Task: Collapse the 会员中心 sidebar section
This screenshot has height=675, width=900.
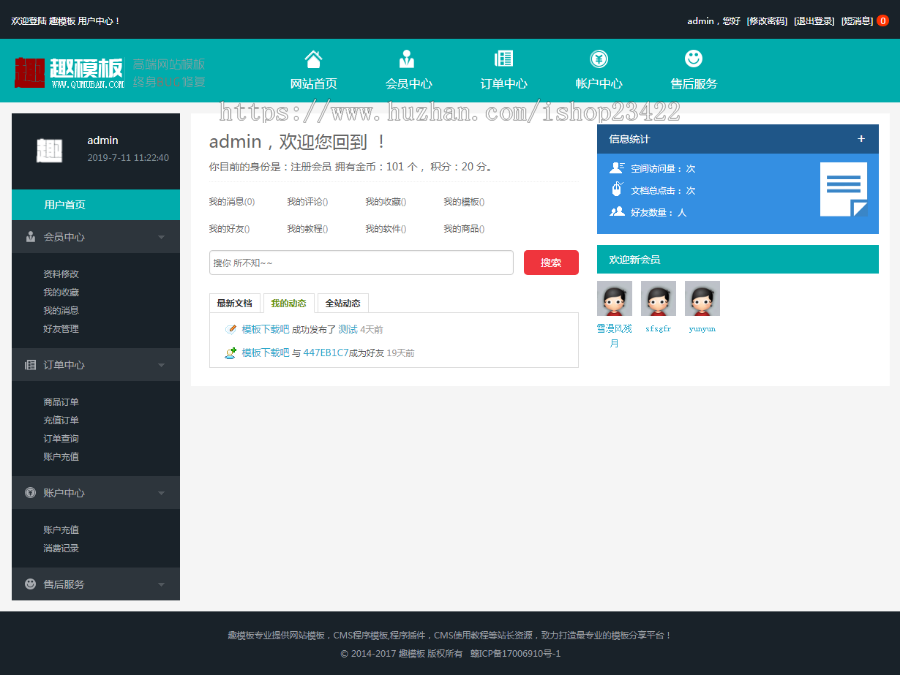Action: (x=161, y=237)
